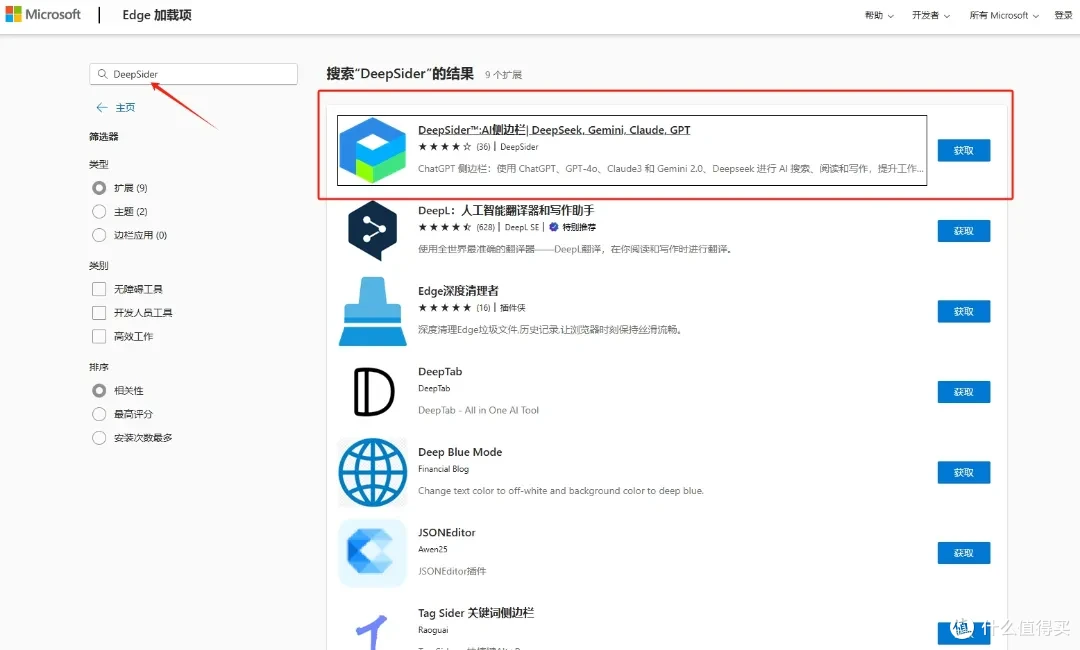1080x650 pixels.
Task: Open the JSONEditor blue icon
Action: 373,553
